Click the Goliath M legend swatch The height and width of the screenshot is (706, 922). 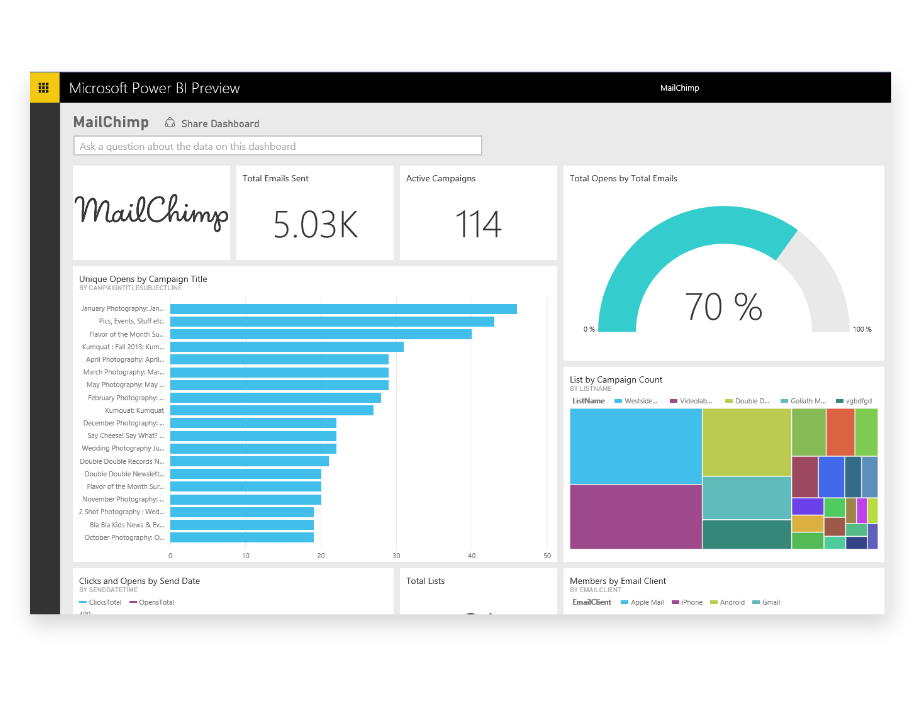coord(784,401)
